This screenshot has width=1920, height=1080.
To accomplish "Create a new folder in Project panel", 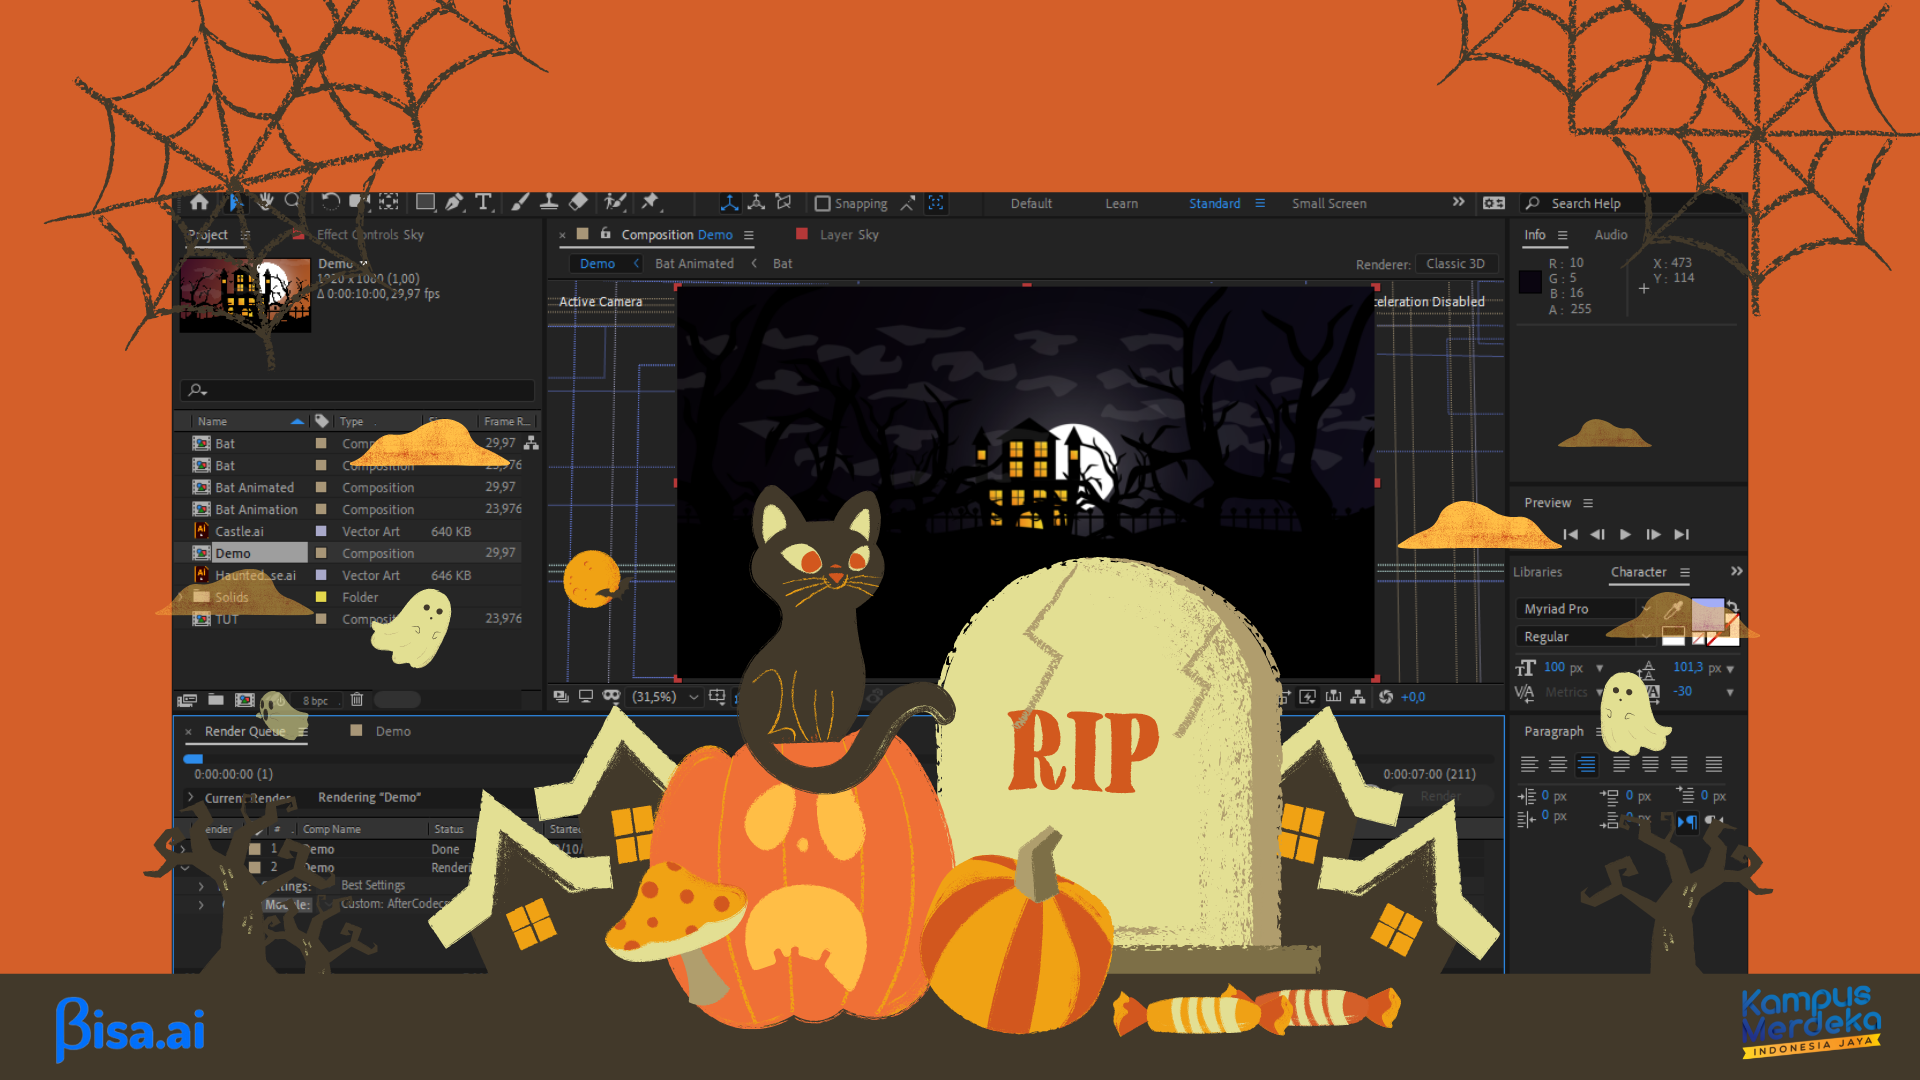I will (x=216, y=700).
